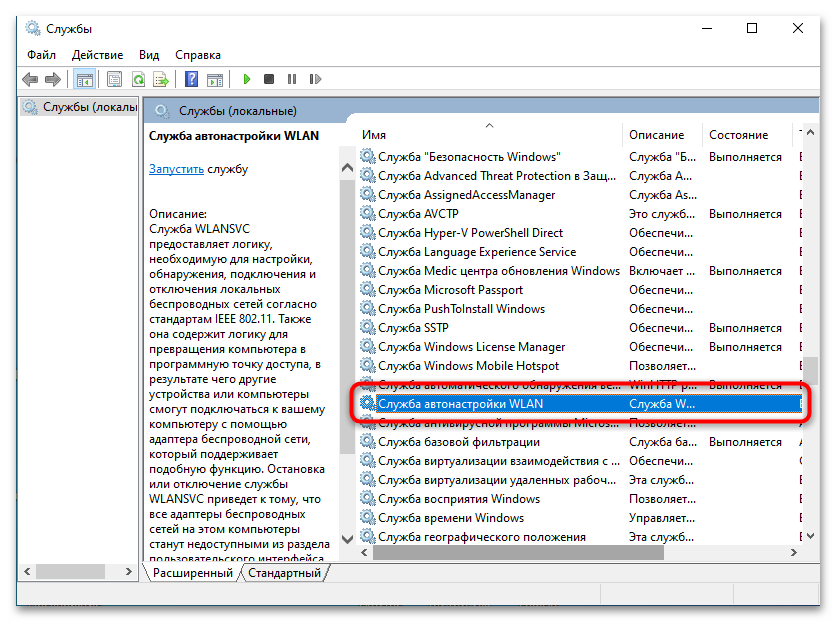
Task: Click tree pane scroll-right arrow
Action: [x=128, y=571]
